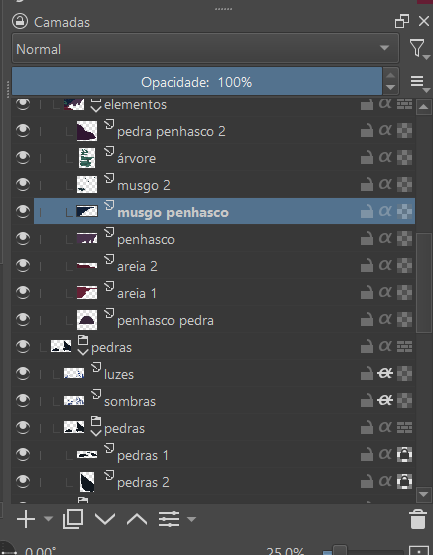This screenshot has width=433, height=555.
Task: Decrease opacity with the down stepper
Action: pos(391,87)
